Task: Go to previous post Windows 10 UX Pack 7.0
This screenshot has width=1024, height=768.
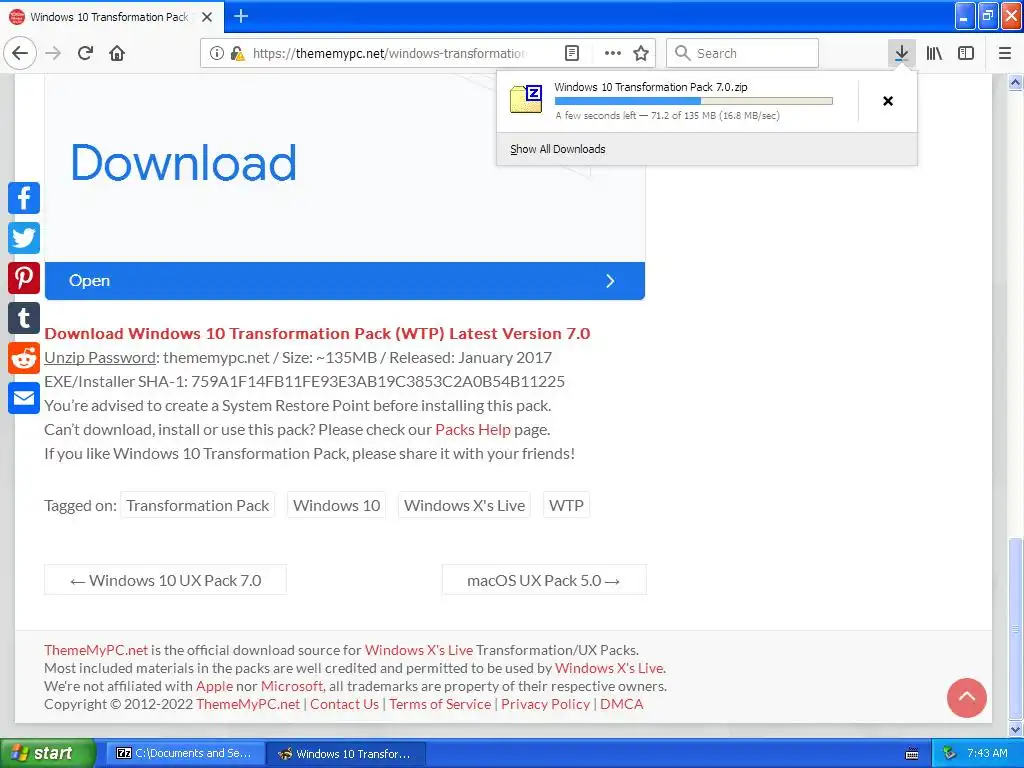Action: tap(165, 580)
